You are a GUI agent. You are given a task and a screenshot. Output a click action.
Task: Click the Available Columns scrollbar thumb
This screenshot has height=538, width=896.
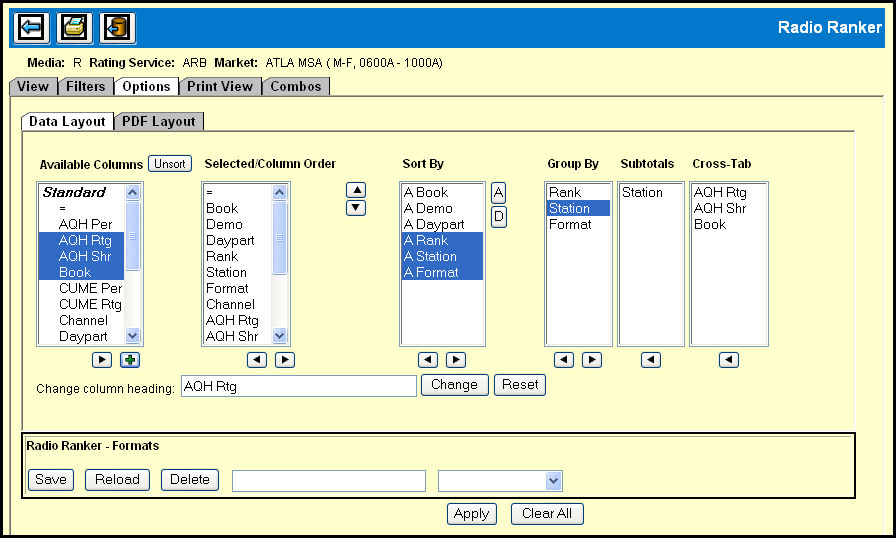tap(133, 235)
